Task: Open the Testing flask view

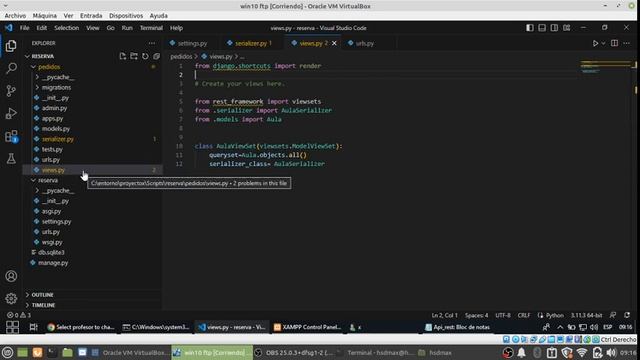Action: (11, 158)
